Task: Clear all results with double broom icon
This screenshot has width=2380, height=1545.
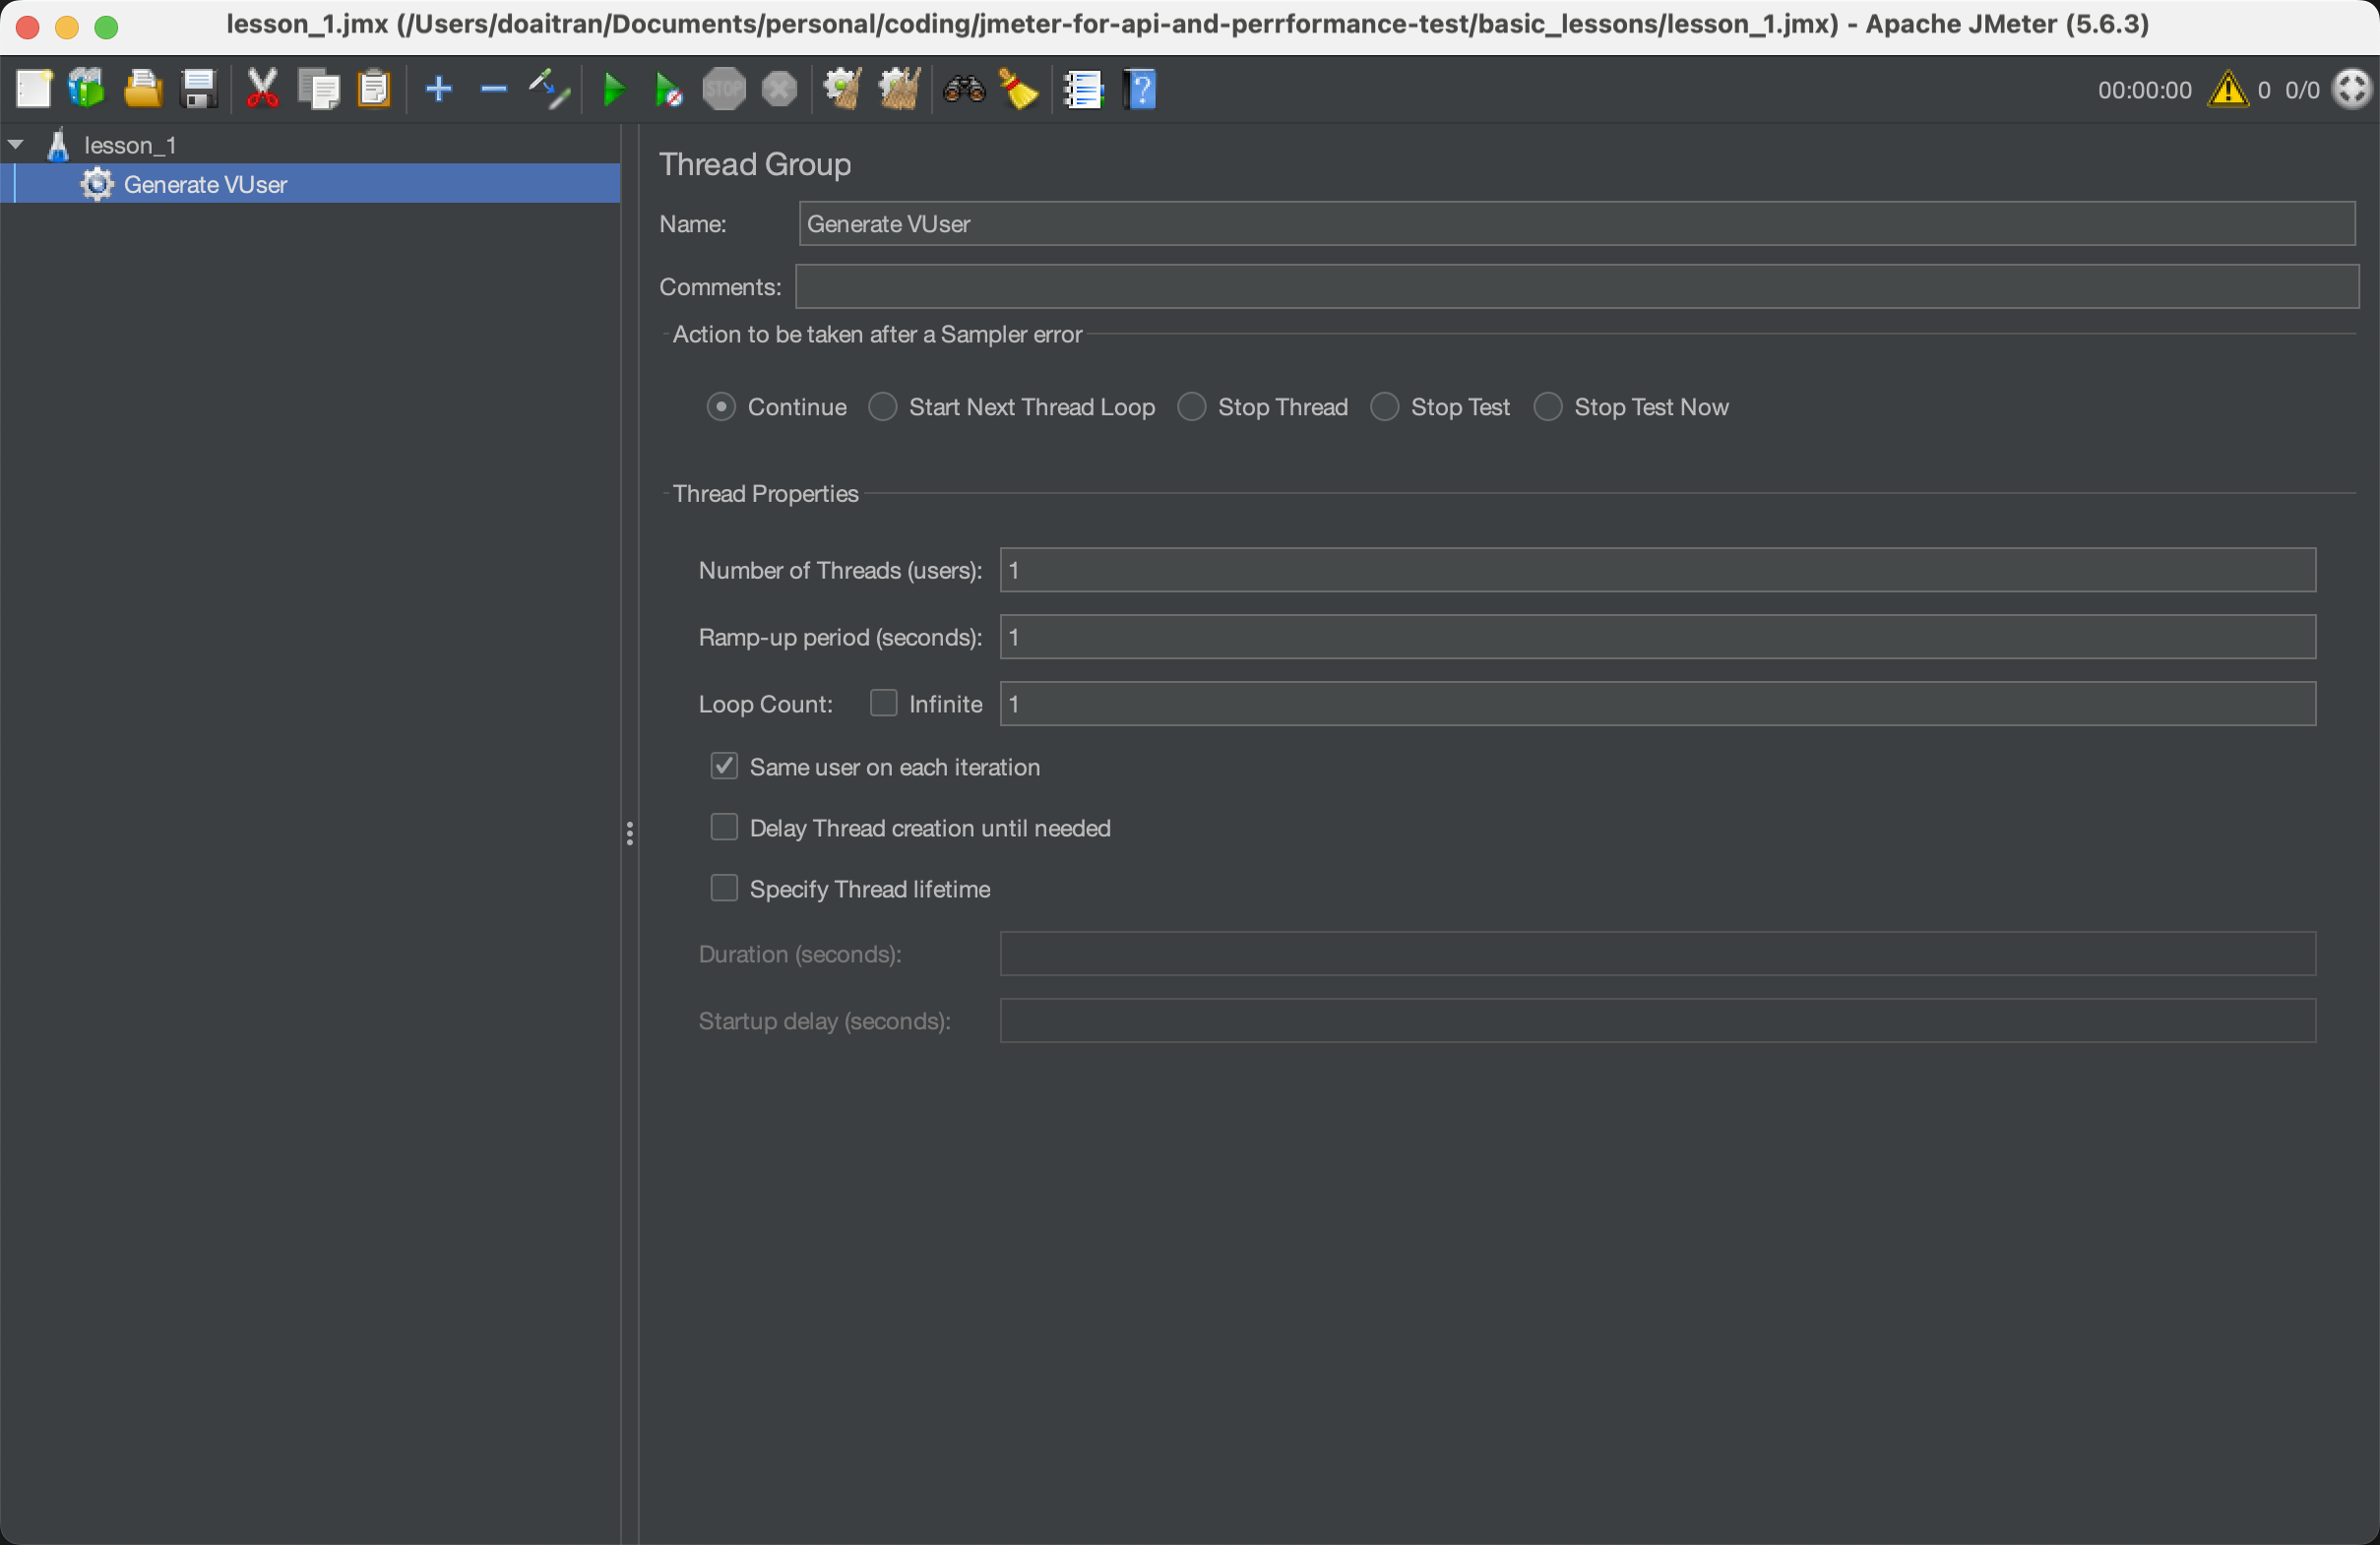Action: tap(899, 89)
